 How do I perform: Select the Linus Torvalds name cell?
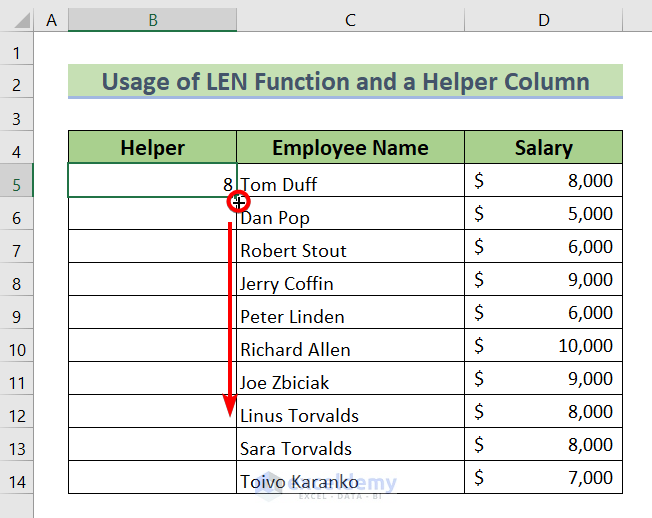[x=350, y=413]
